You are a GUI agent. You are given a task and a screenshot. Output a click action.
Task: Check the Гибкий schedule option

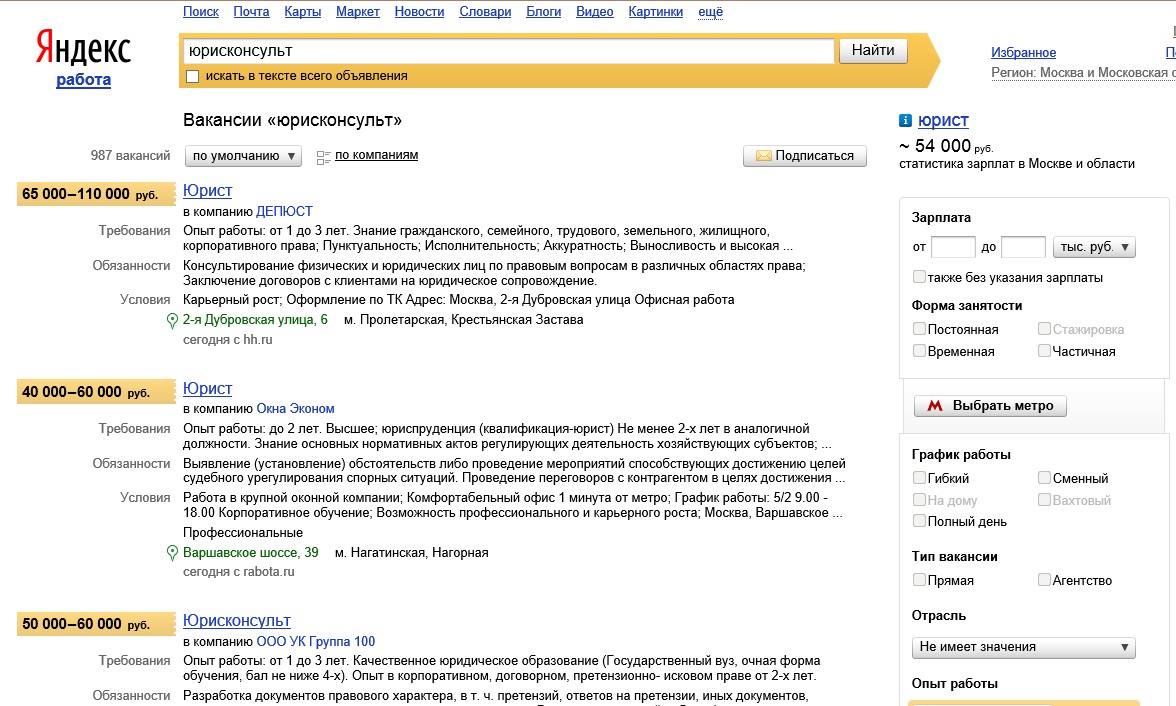pos(919,477)
